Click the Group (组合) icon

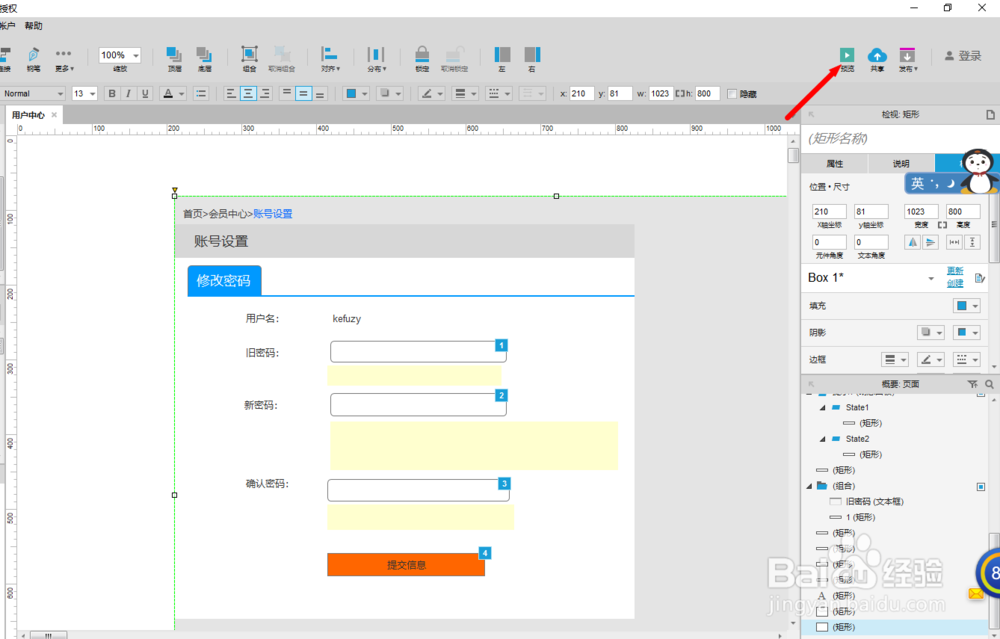click(249, 54)
